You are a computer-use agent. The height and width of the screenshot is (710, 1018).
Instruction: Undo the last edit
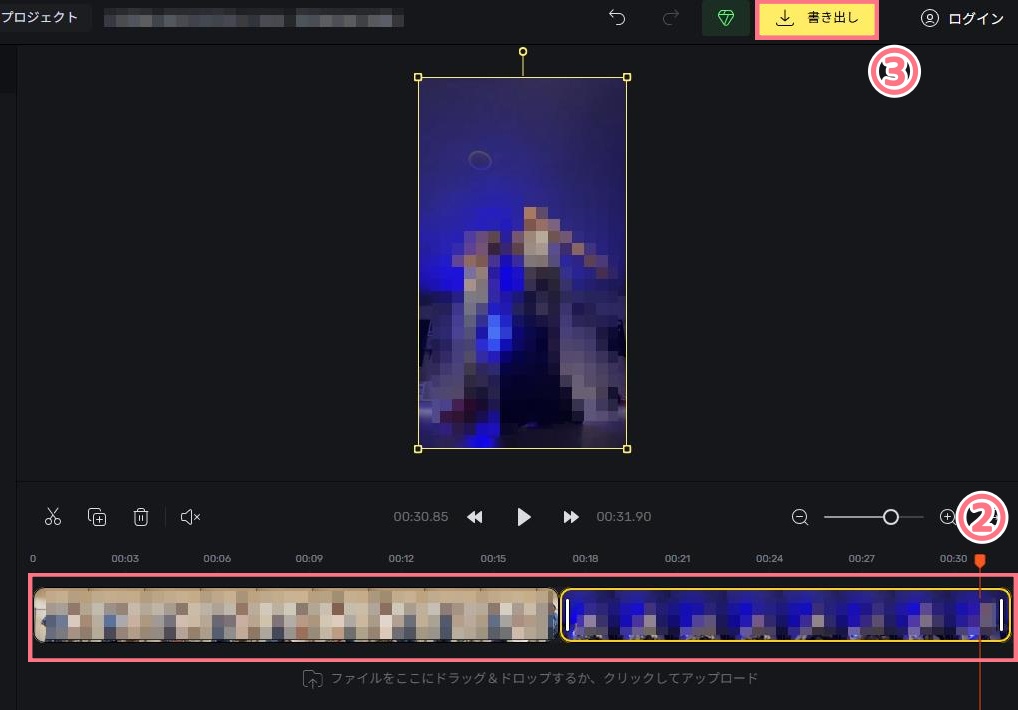point(617,18)
